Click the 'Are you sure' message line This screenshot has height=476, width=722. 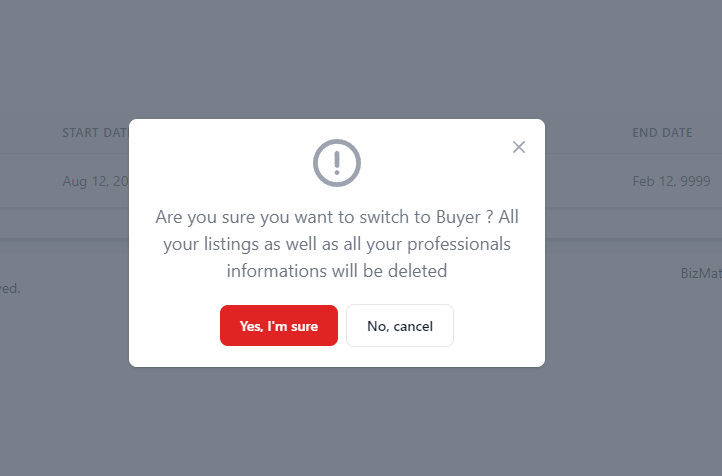coord(336,217)
